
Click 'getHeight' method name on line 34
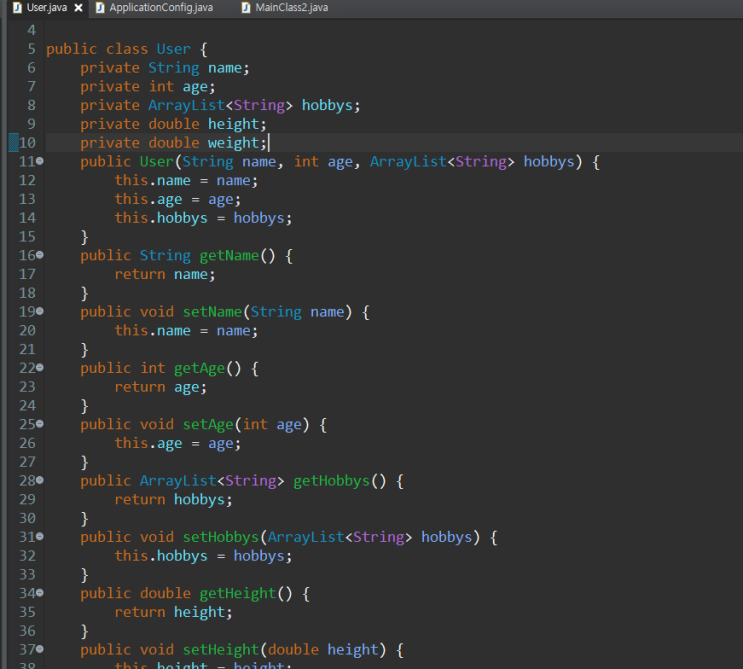coord(238,593)
